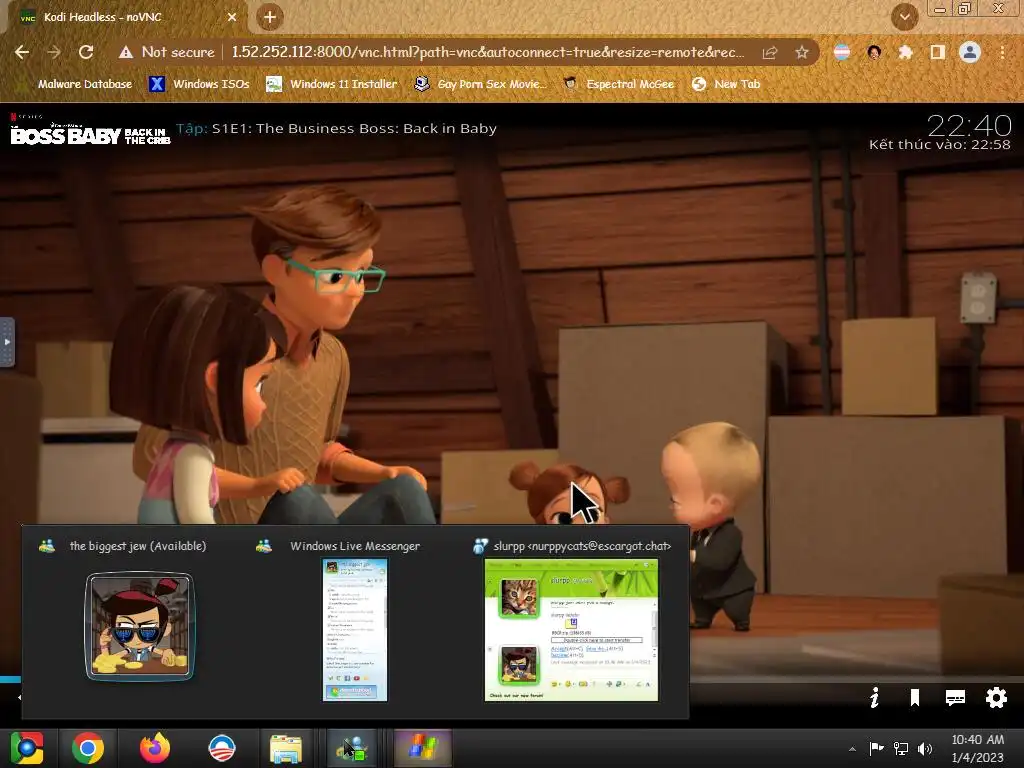Image resolution: width=1024 pixels, height=768 pixels.
Task: Open a new browser tab
Action: [270, 17]
